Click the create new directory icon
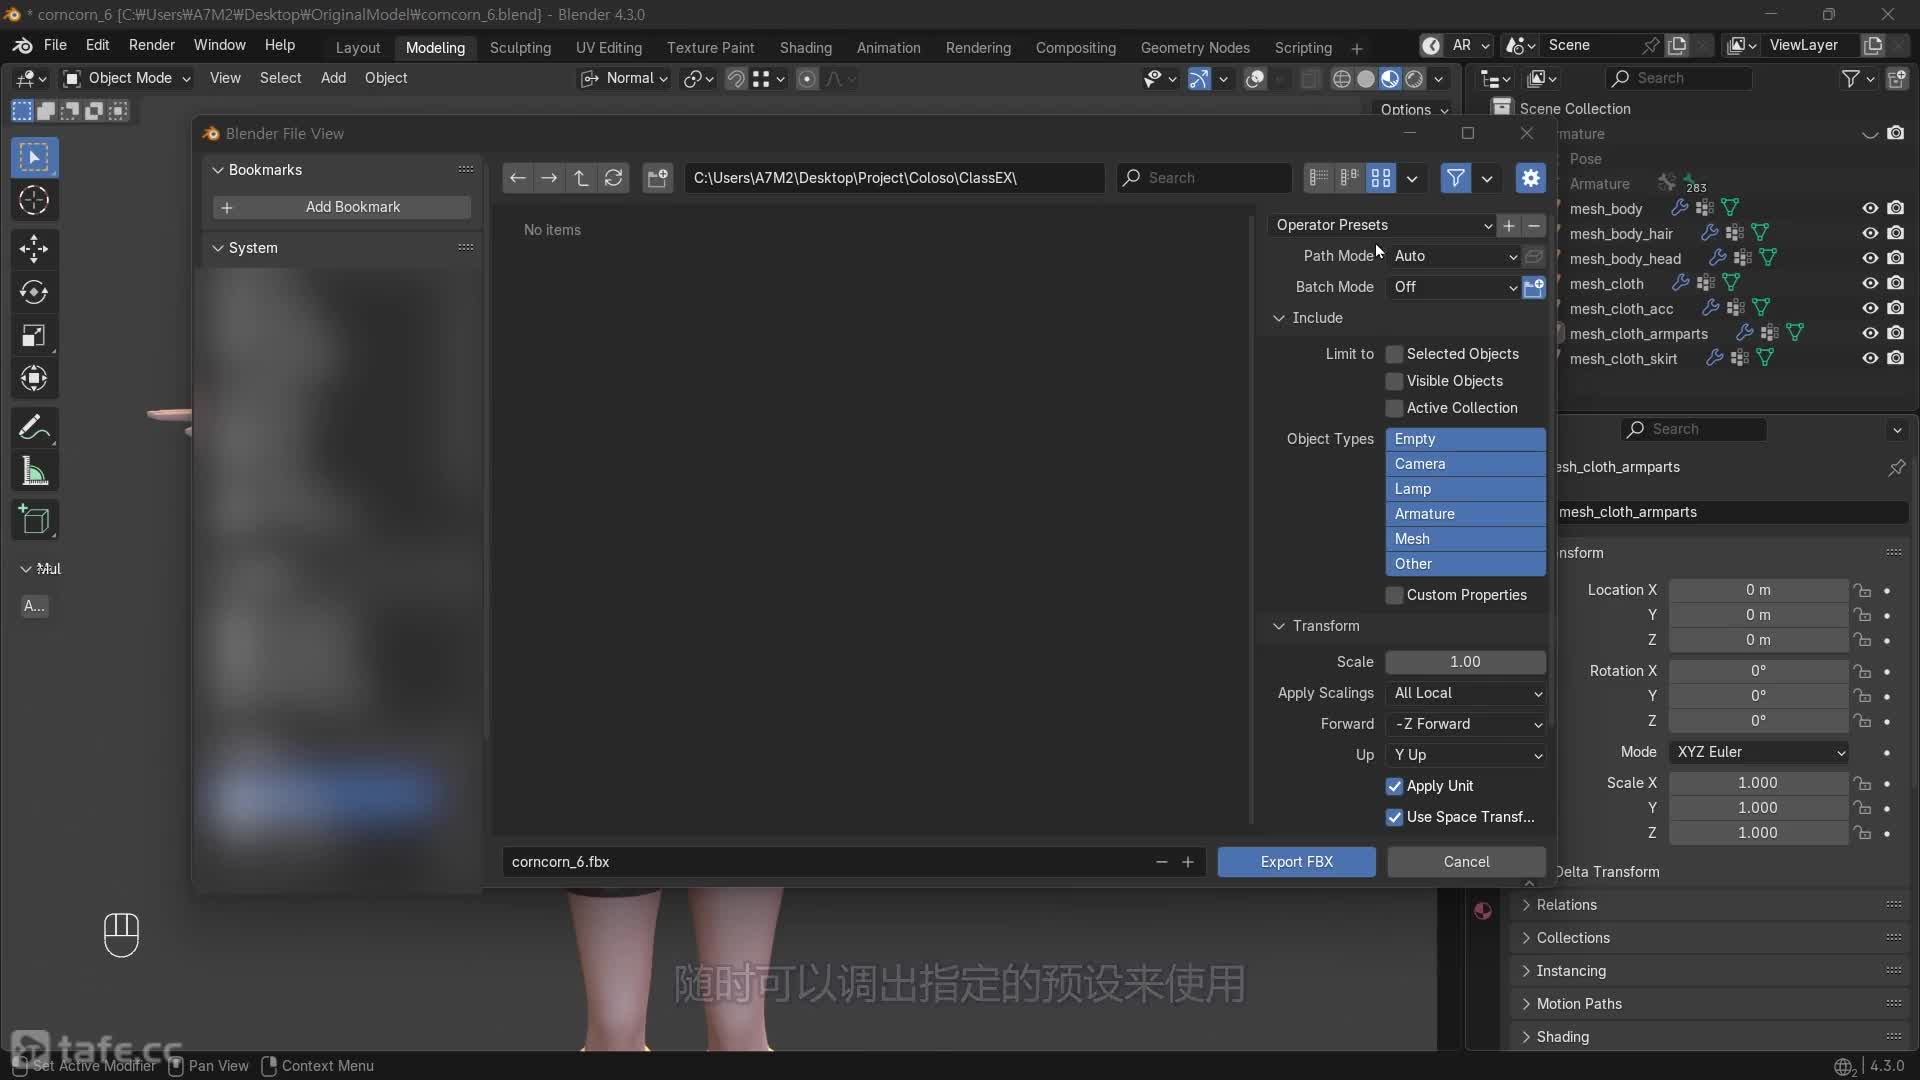Viewport: 1920px width, 1080px height. (657, 178)
